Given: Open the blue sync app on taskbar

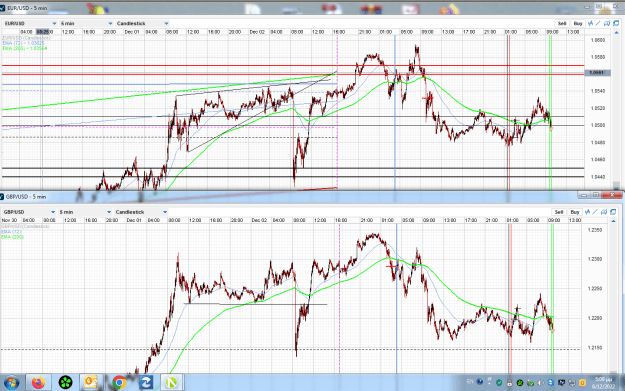Looking at the screenshot, I should pos(146,383).
